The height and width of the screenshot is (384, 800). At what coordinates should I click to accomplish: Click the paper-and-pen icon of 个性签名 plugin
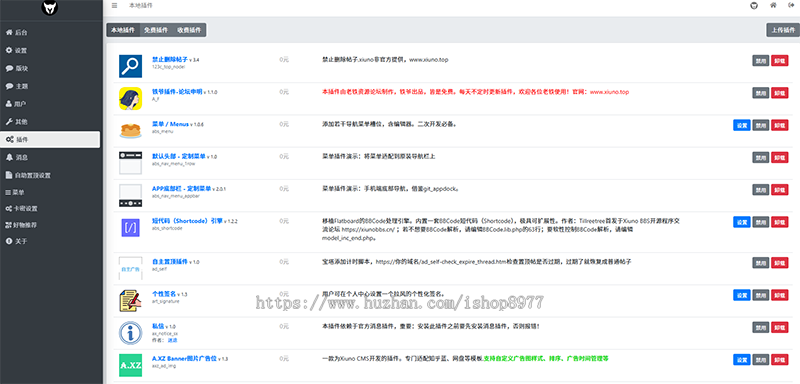[x=131, y=300]
